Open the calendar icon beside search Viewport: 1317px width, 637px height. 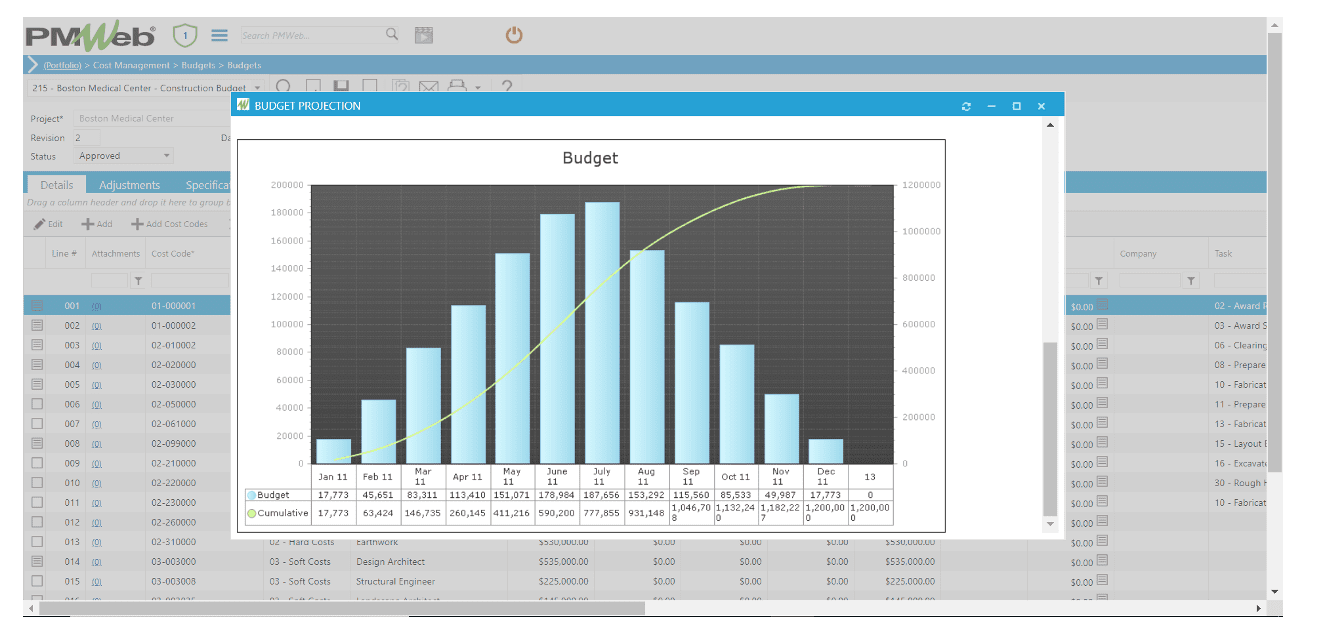[x=424, y=35]
